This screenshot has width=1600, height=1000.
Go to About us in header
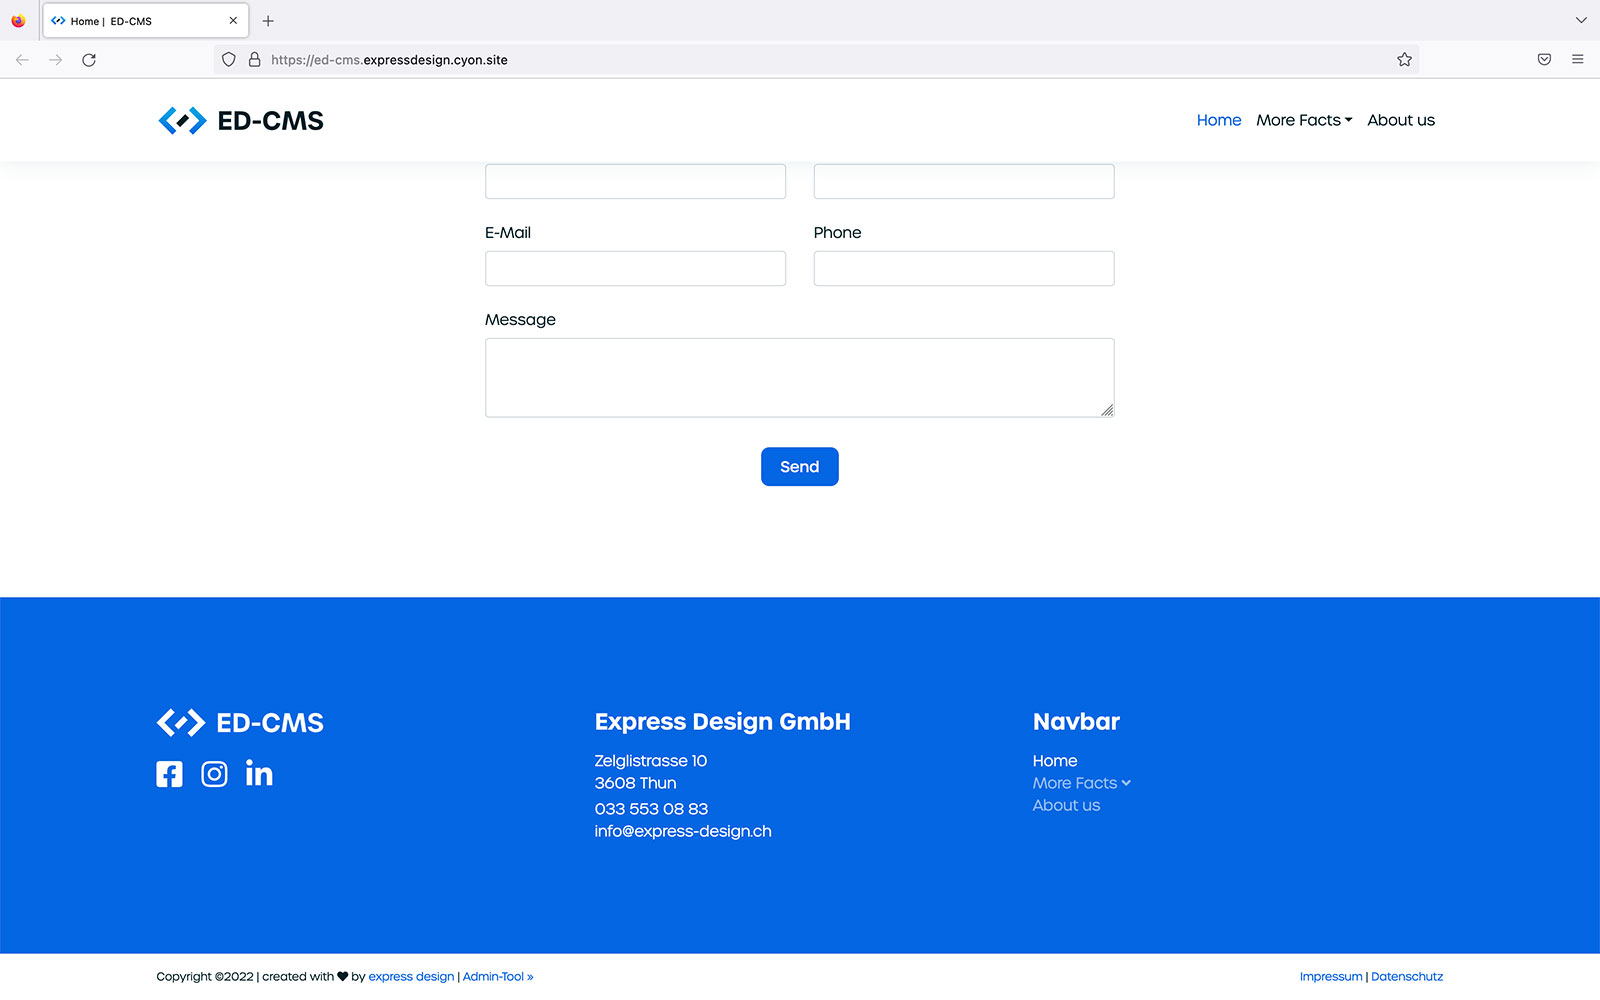[1400, 120]
